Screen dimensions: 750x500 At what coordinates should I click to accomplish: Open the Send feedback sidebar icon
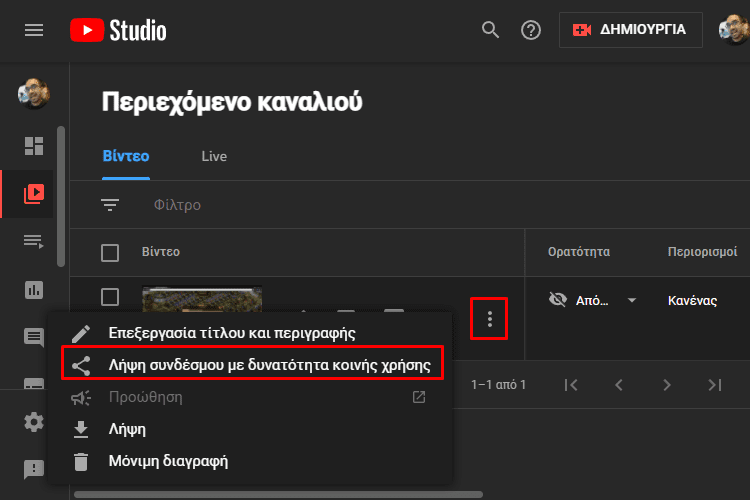pos(34,469)
